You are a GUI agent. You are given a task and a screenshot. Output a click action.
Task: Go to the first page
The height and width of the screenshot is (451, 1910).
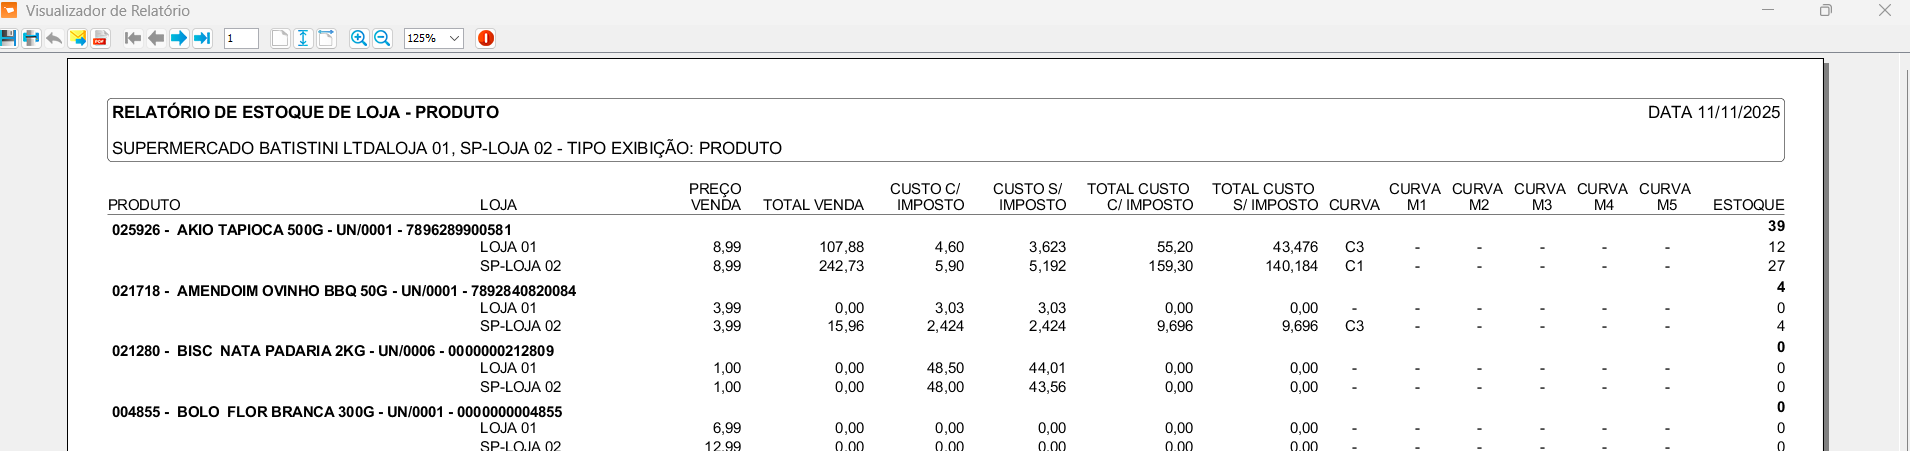[132, 38]
